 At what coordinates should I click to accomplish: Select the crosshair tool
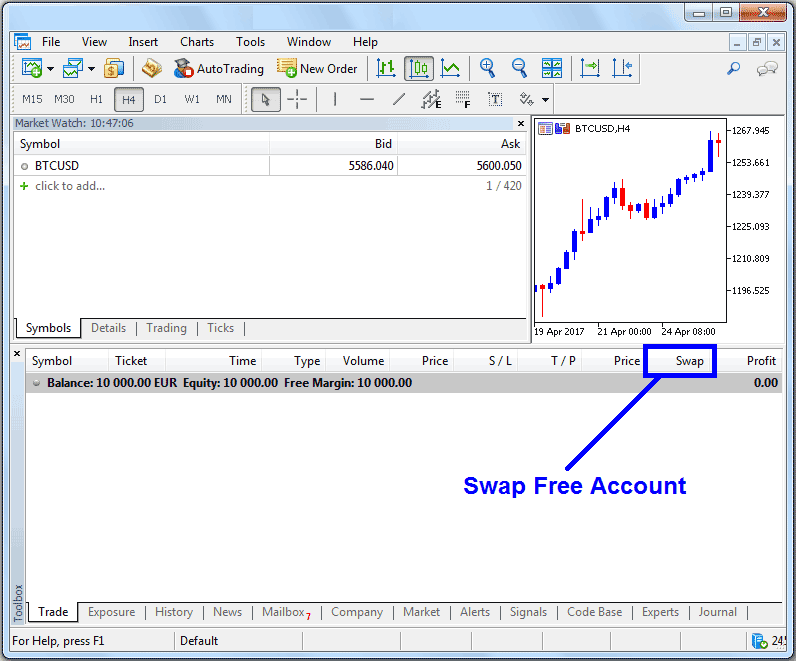tap(297, 100)
